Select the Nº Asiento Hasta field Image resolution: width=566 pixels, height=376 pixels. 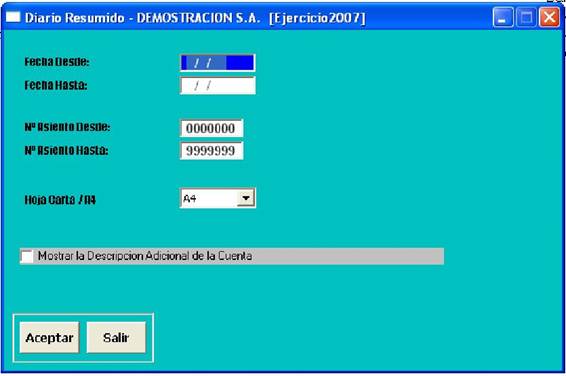tap(212, 150)
